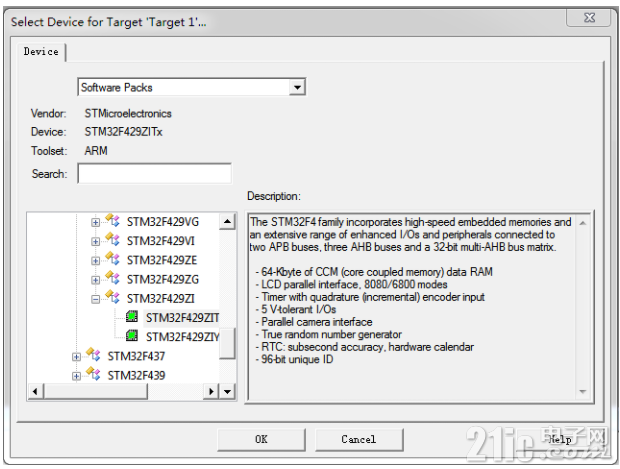Viewport: 620px width, 469px height.
Task: Click device tree scroll down arrow
Action: tap(227, 391)
